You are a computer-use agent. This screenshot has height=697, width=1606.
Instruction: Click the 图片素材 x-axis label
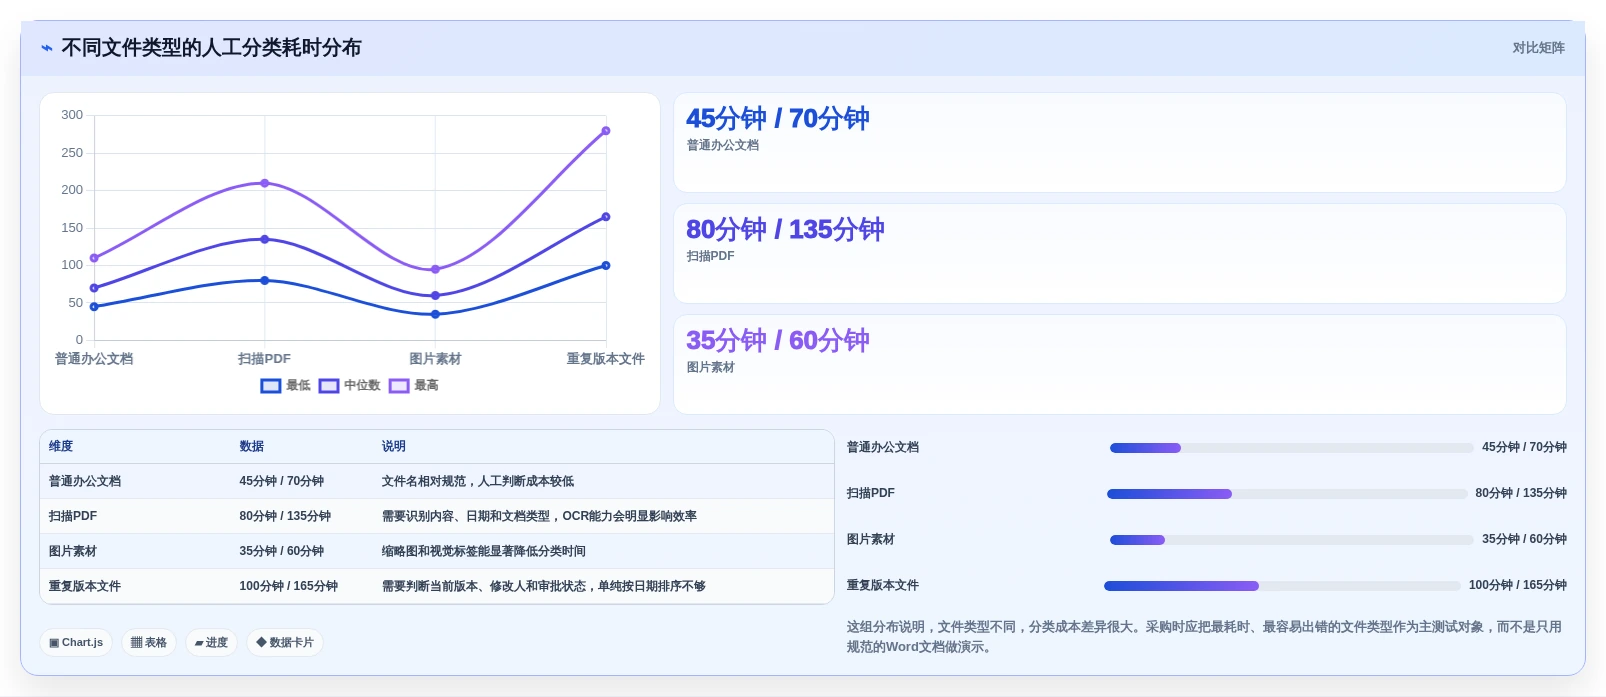click(x=435, y=359)
